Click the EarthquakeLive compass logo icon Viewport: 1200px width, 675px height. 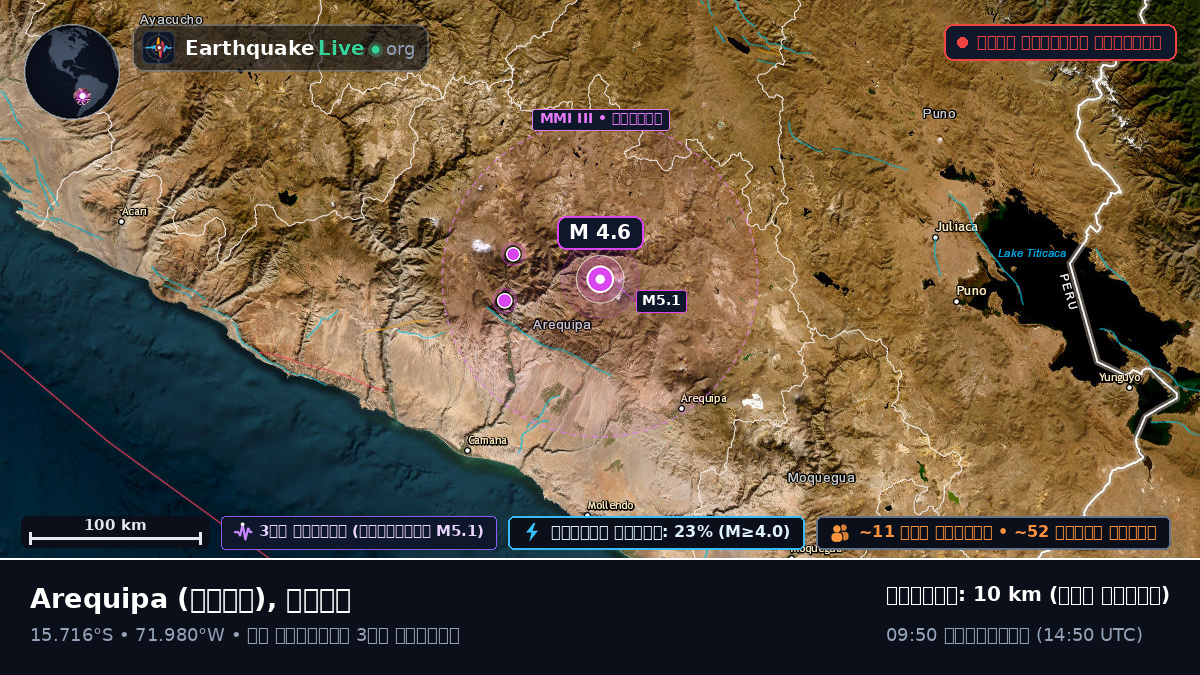(158, 48)
